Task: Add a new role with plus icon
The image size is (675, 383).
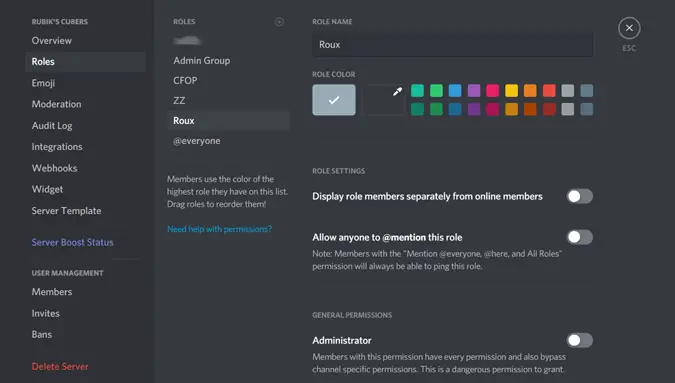Action: [279, 22]
